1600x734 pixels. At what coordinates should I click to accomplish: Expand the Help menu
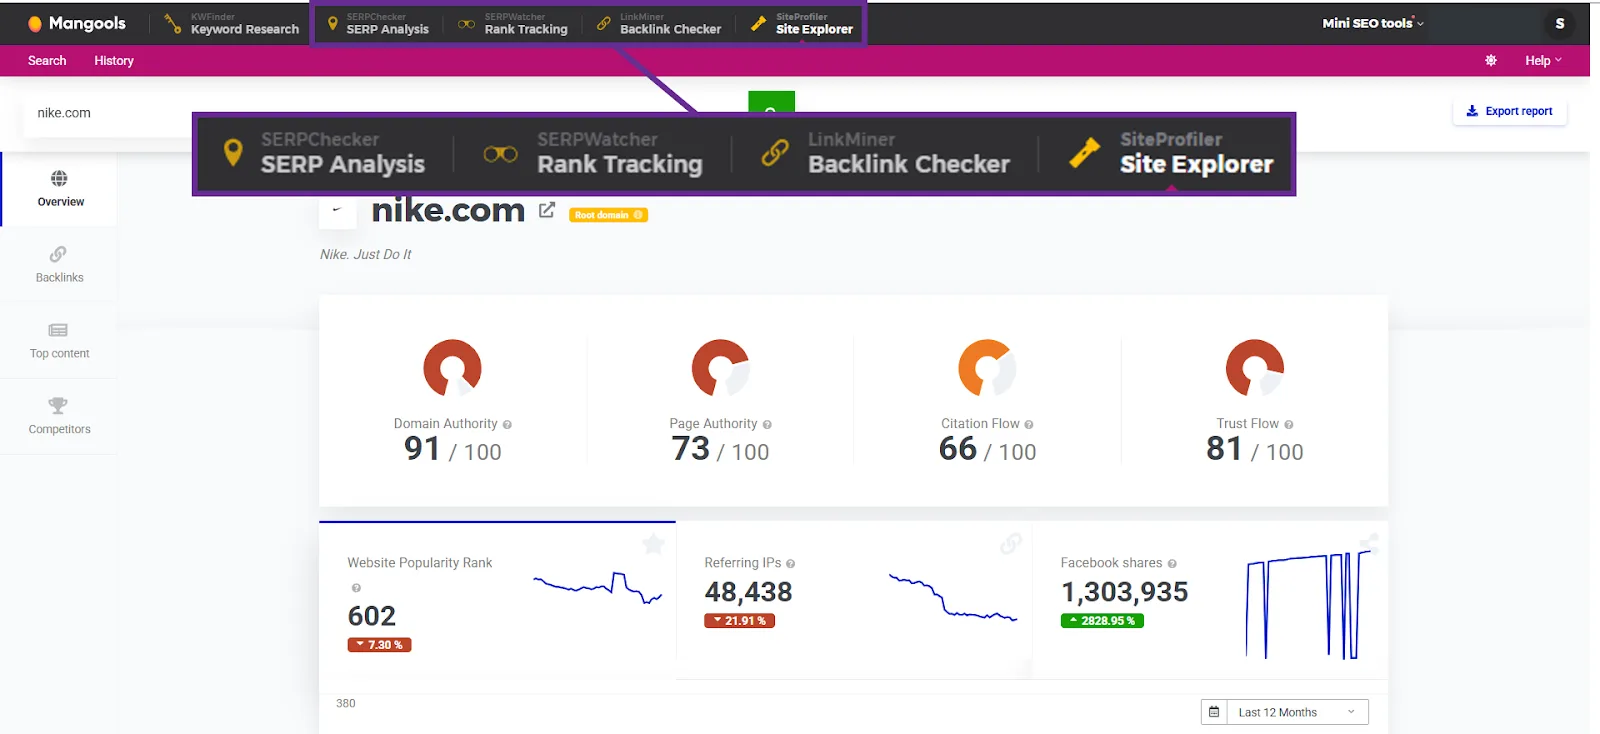tap(1543, 61)
